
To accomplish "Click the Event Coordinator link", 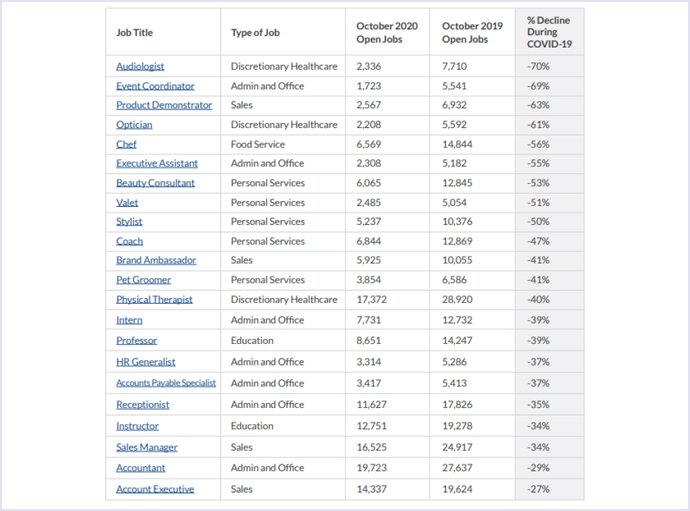I will click(x=155, y=86).
